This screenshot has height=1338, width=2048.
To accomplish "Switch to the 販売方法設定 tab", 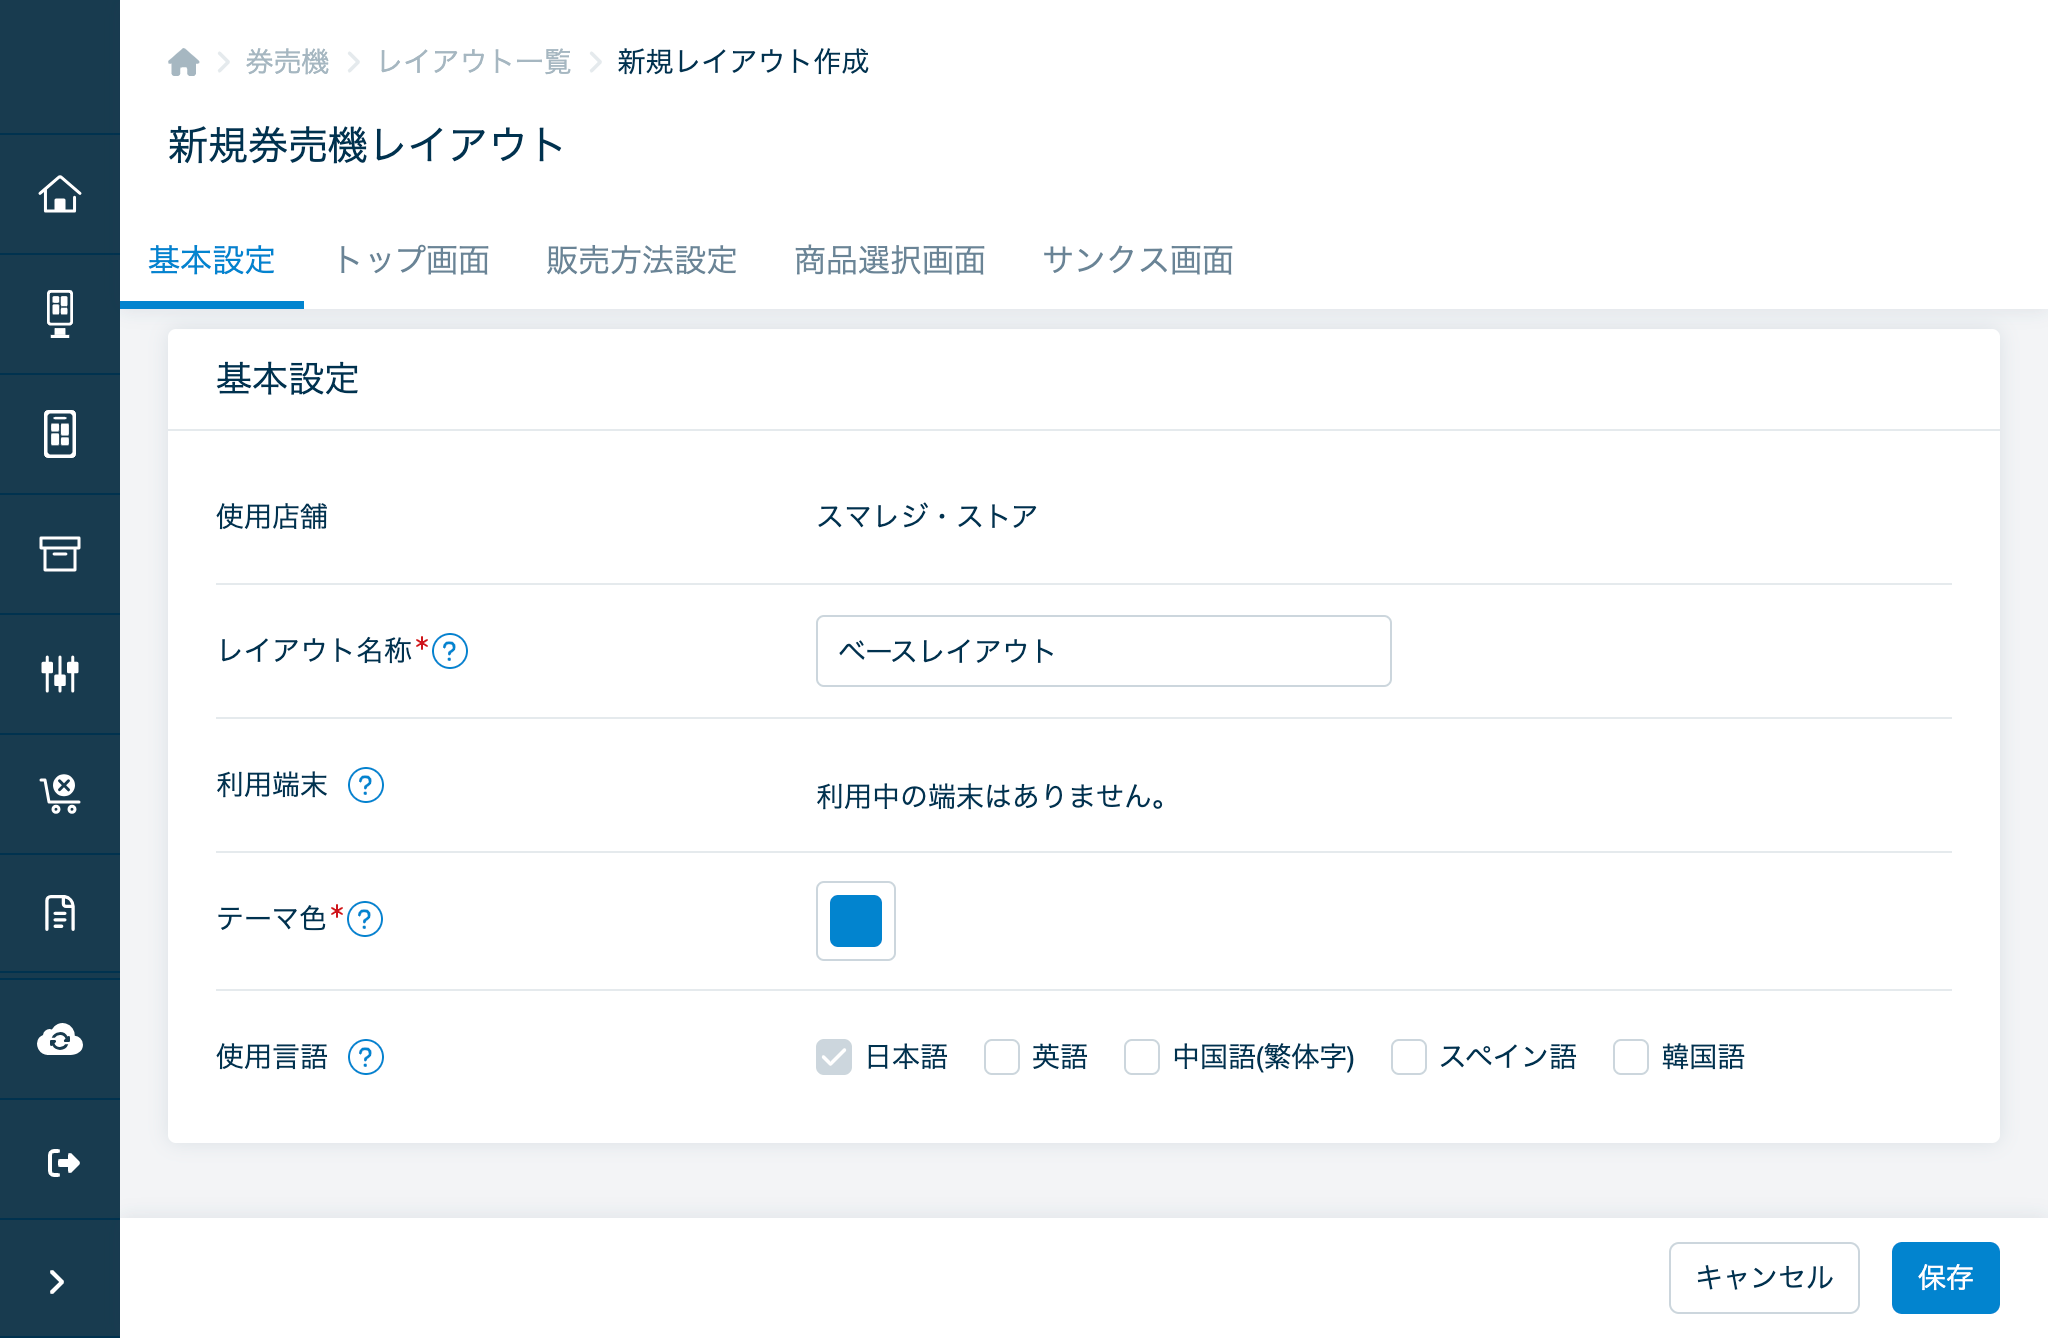I will click(642, 261).
